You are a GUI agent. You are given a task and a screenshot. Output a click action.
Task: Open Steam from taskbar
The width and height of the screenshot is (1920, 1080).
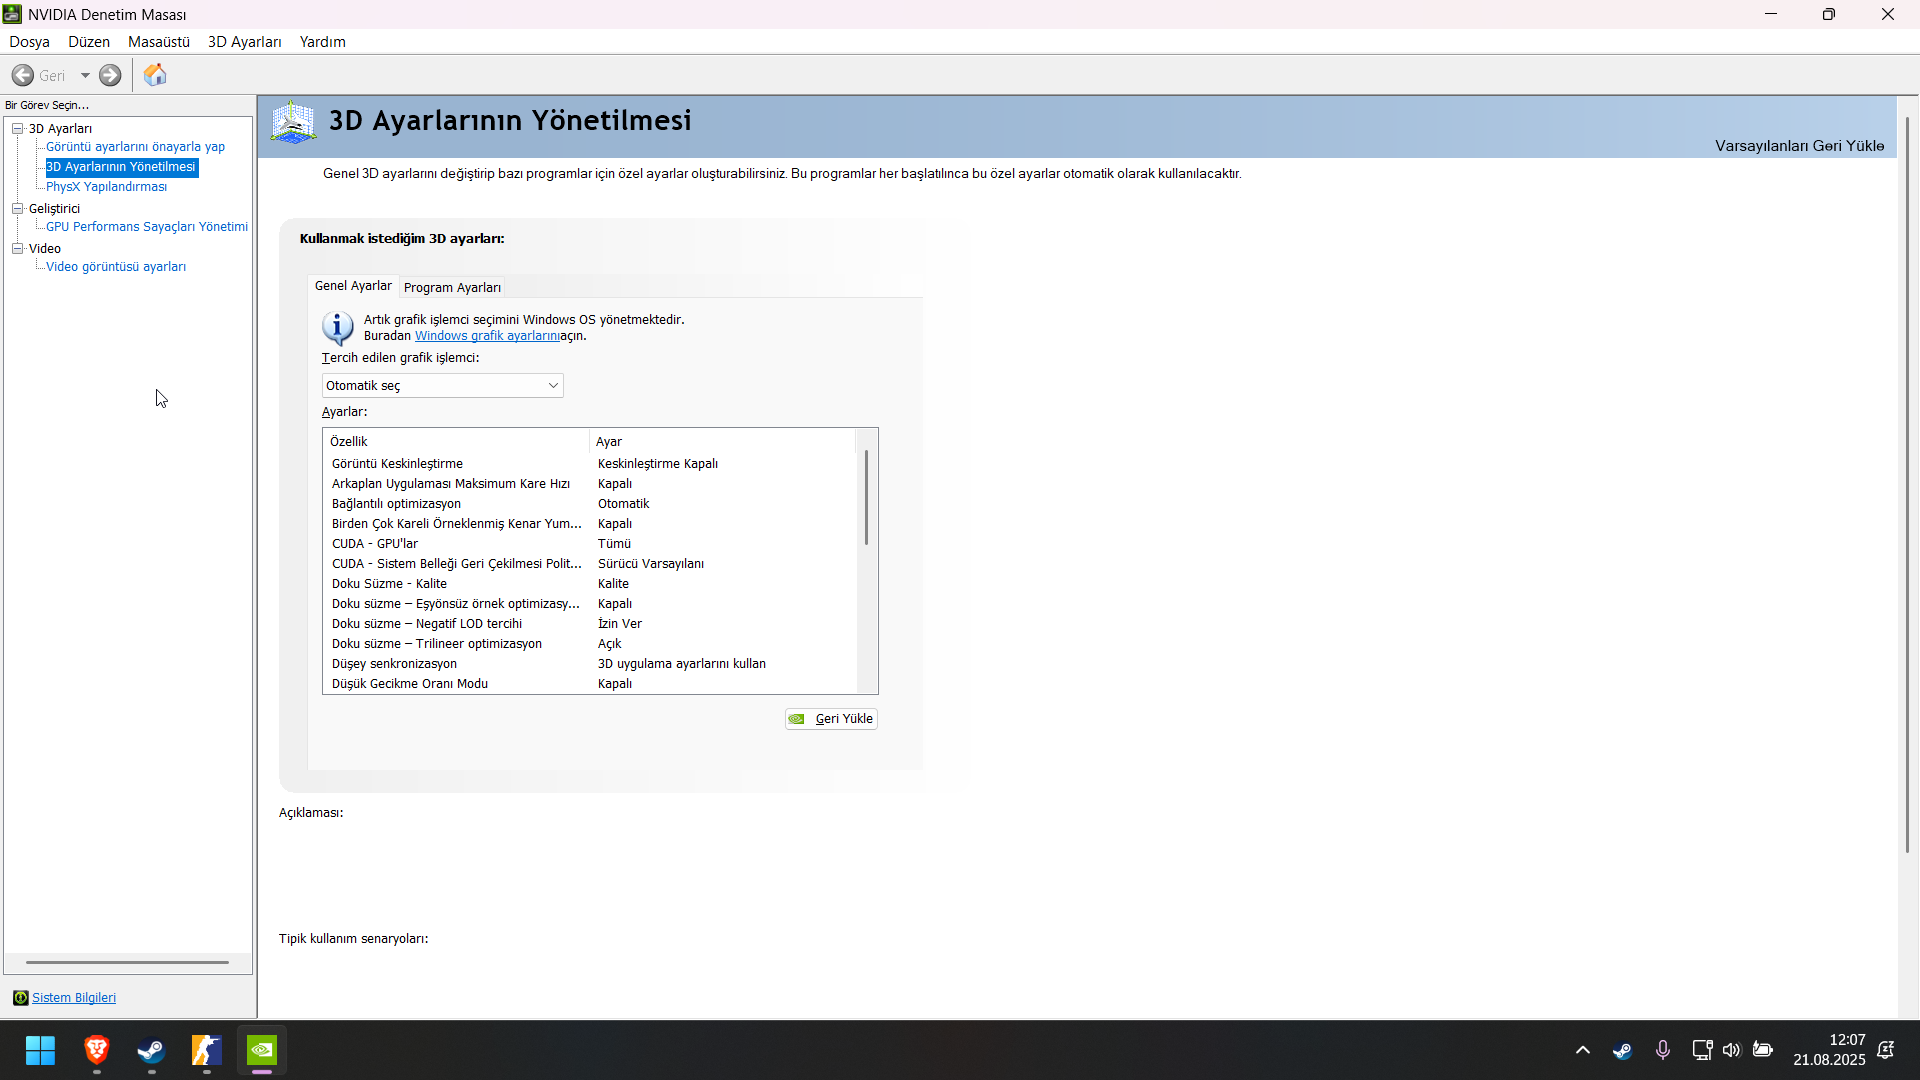coord(152,1050)
